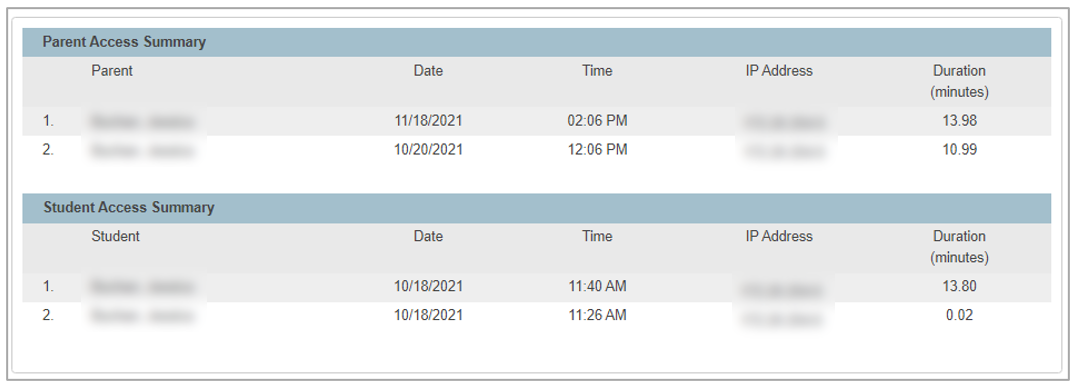Click the Student Access Summary header
Viewport: 1077px width, 385px height.
pos(128,207)
